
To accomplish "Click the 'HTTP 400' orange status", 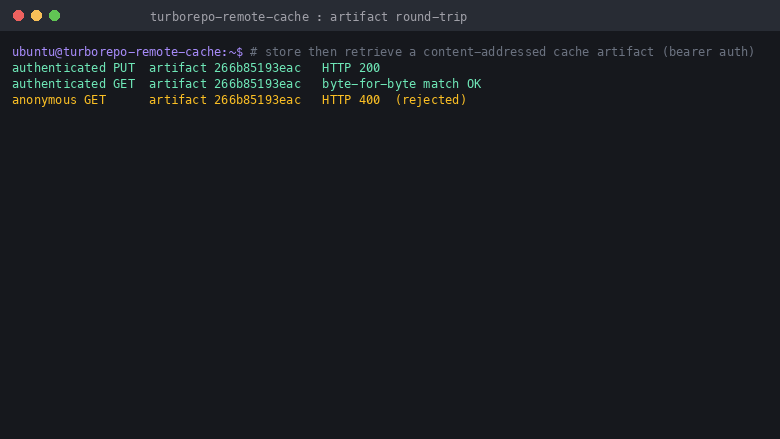I will 351,99.
